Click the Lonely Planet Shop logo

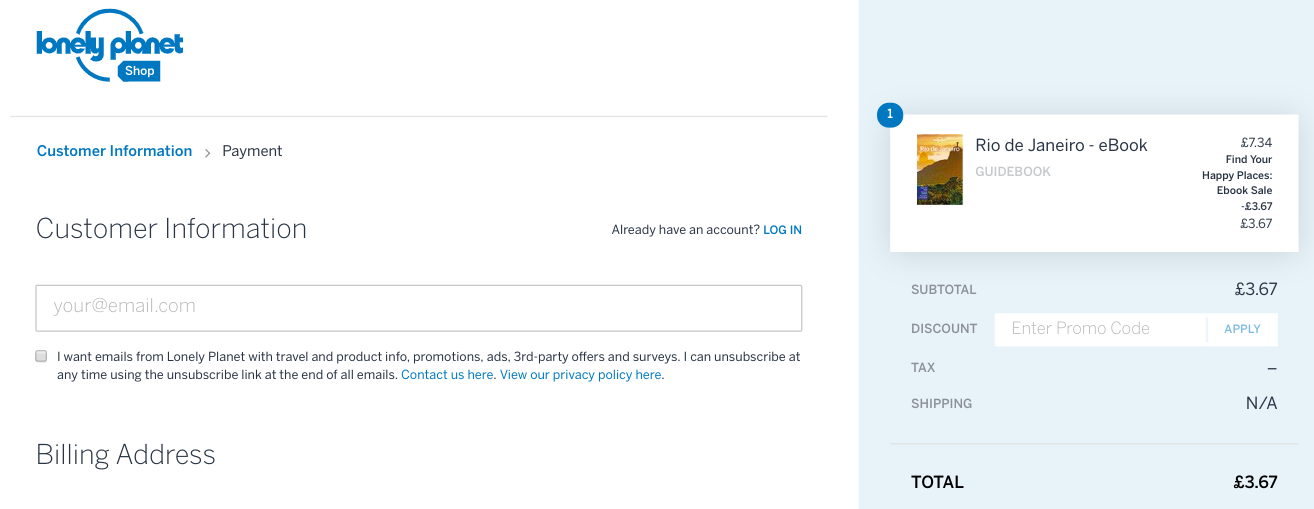pyautogui.click(x=110, y=47)
